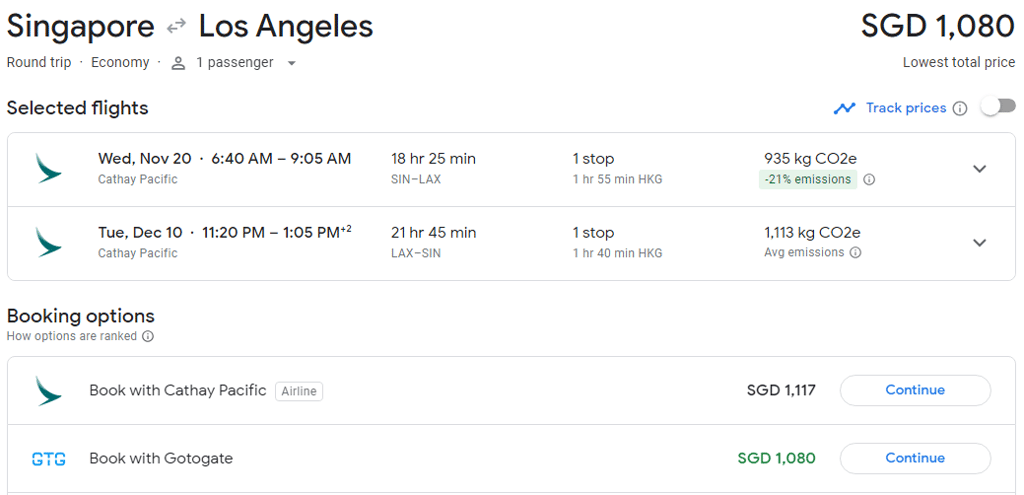
Task: Continue booking with Gotogate
Action: tap(915, 458)
